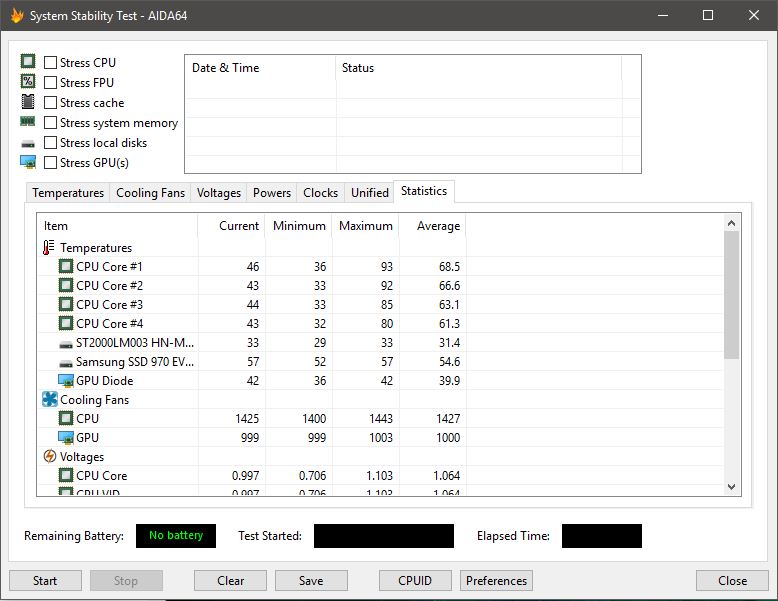Click the ST2000LM003 hard disk icon
778x601 pixels.
click(x=66, y=343)
